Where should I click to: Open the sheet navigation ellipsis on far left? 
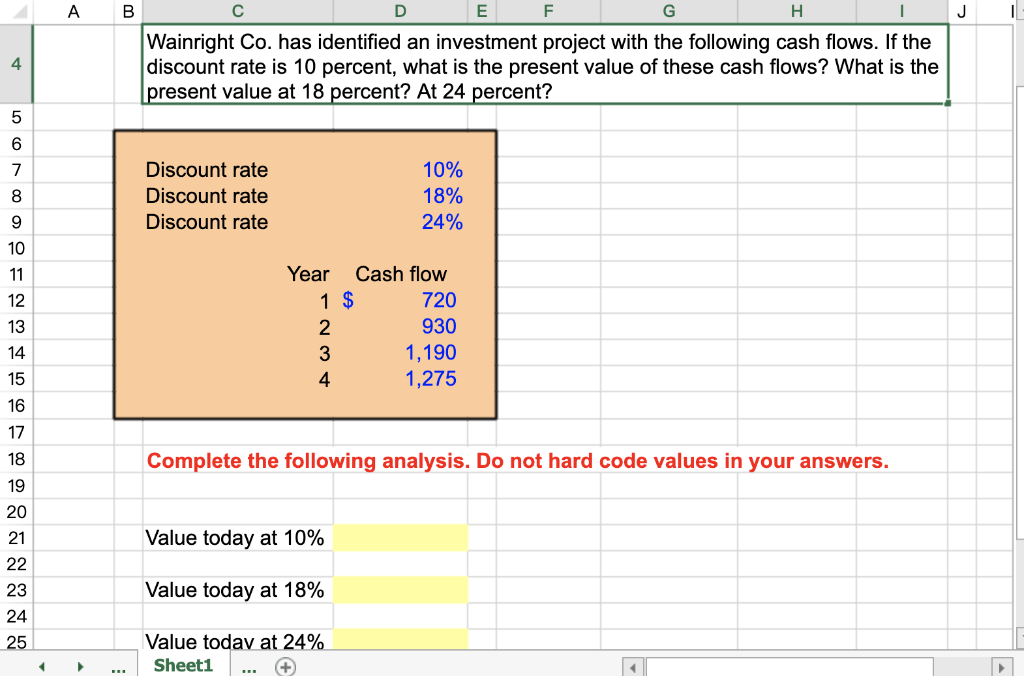tap(117, 666)
